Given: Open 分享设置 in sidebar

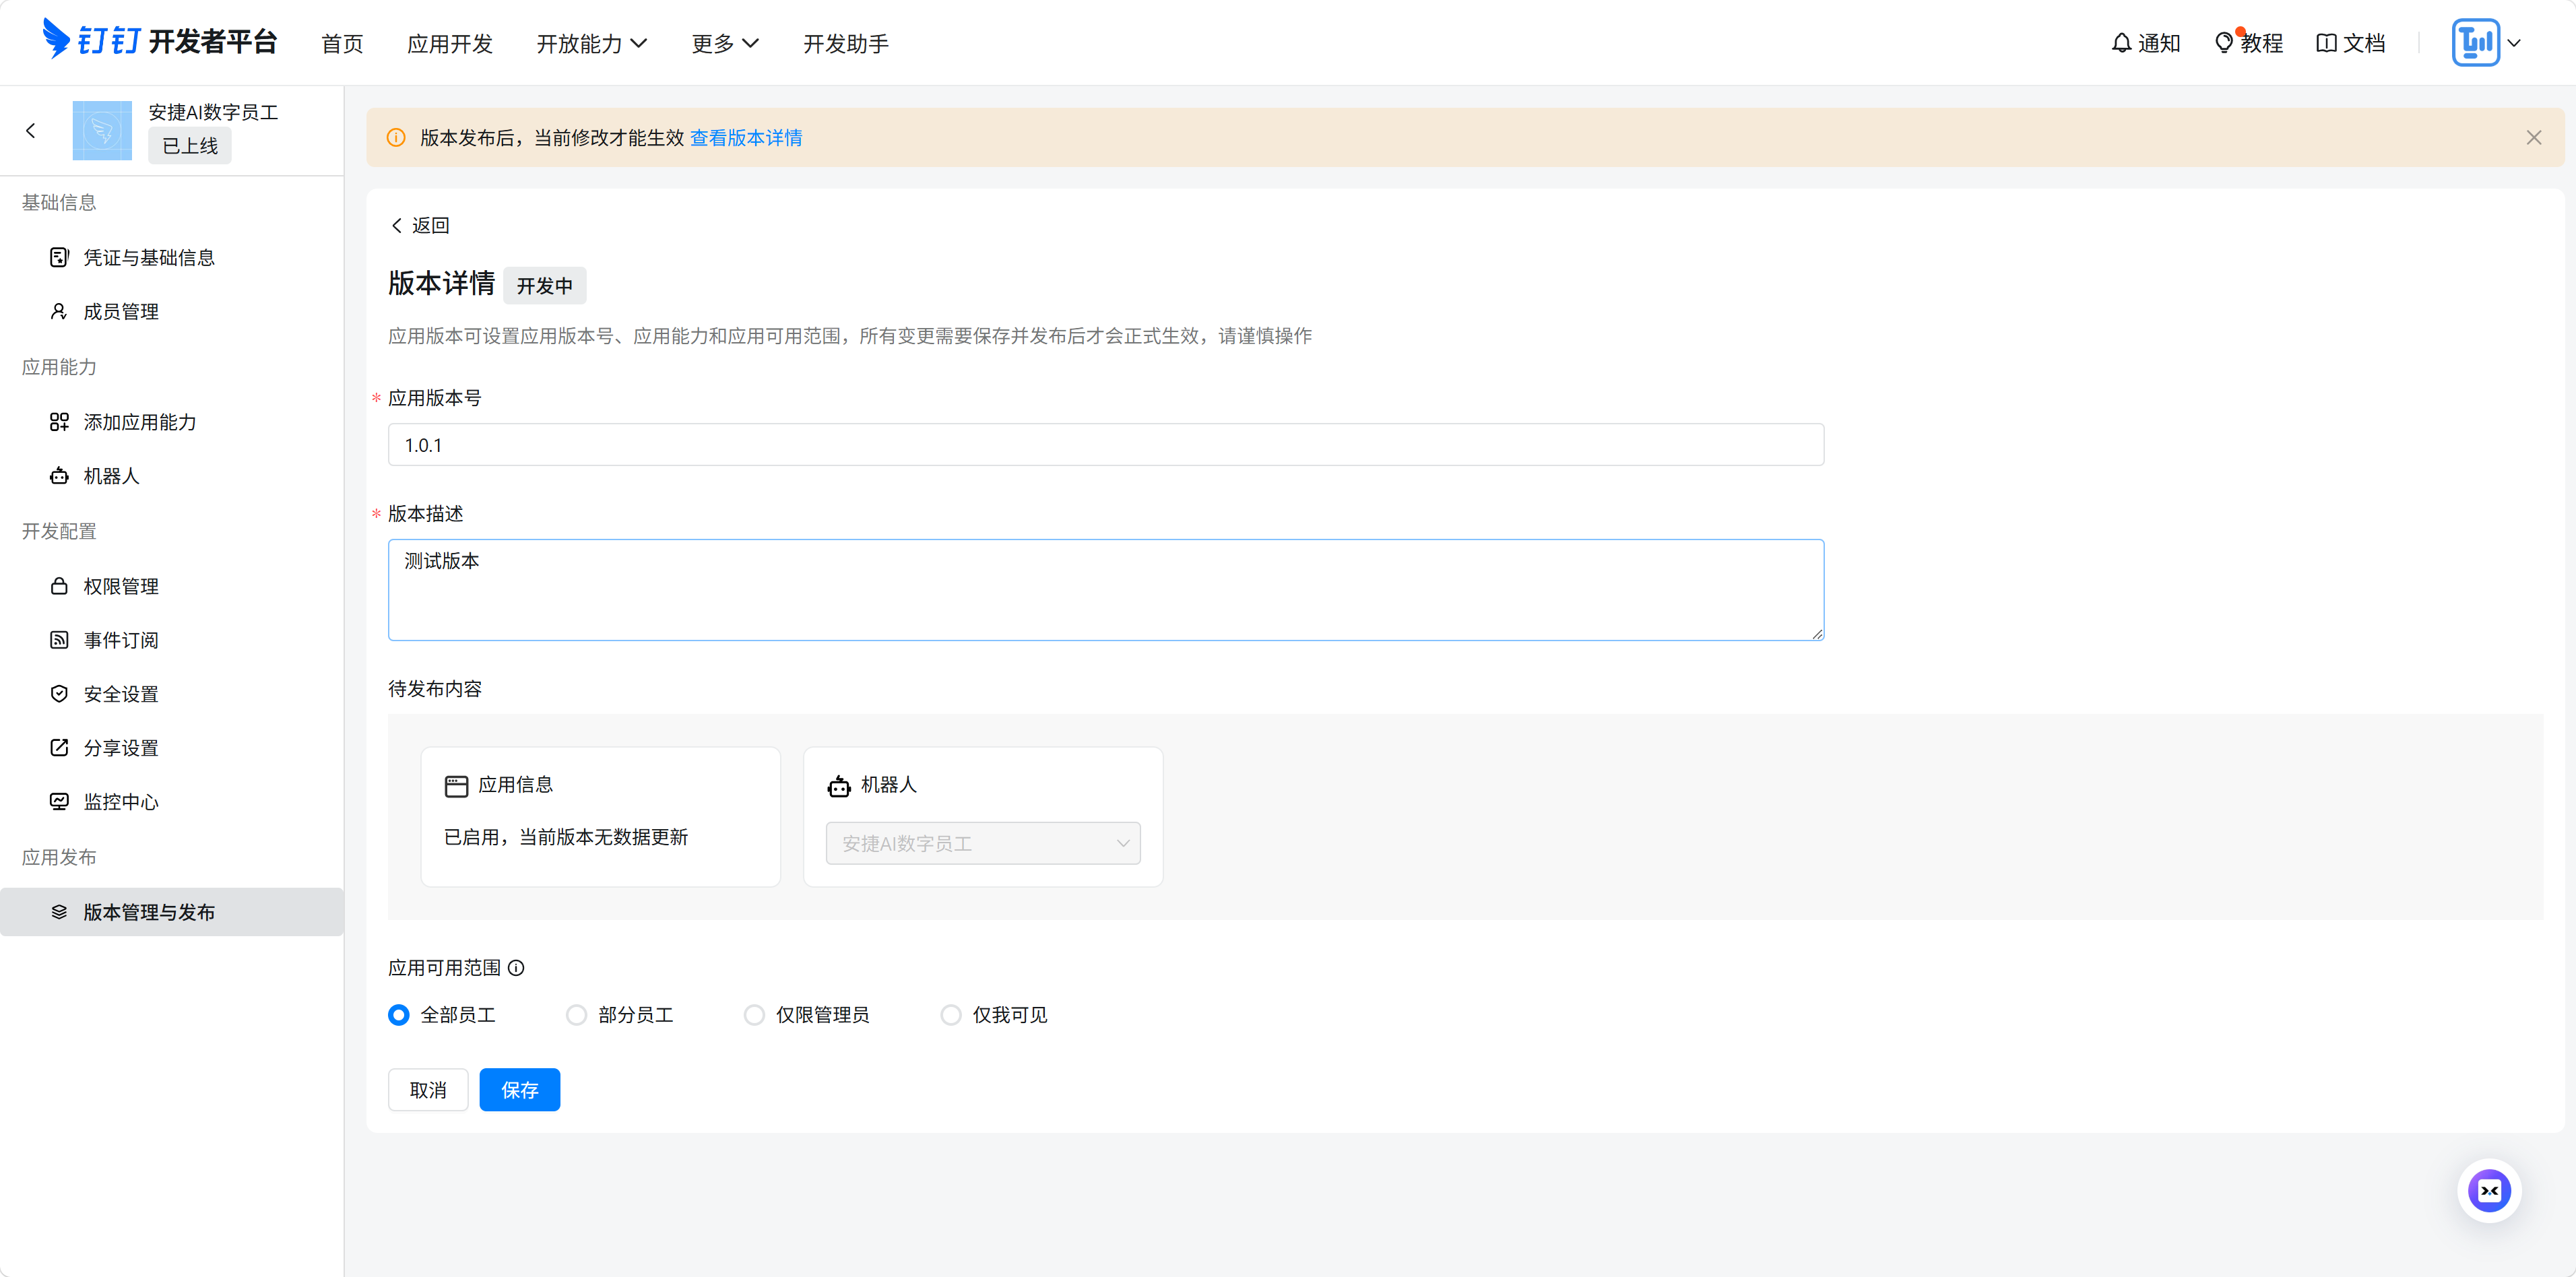Looking at the screenshot, I should pyautogui.click(x=172, y=748).
